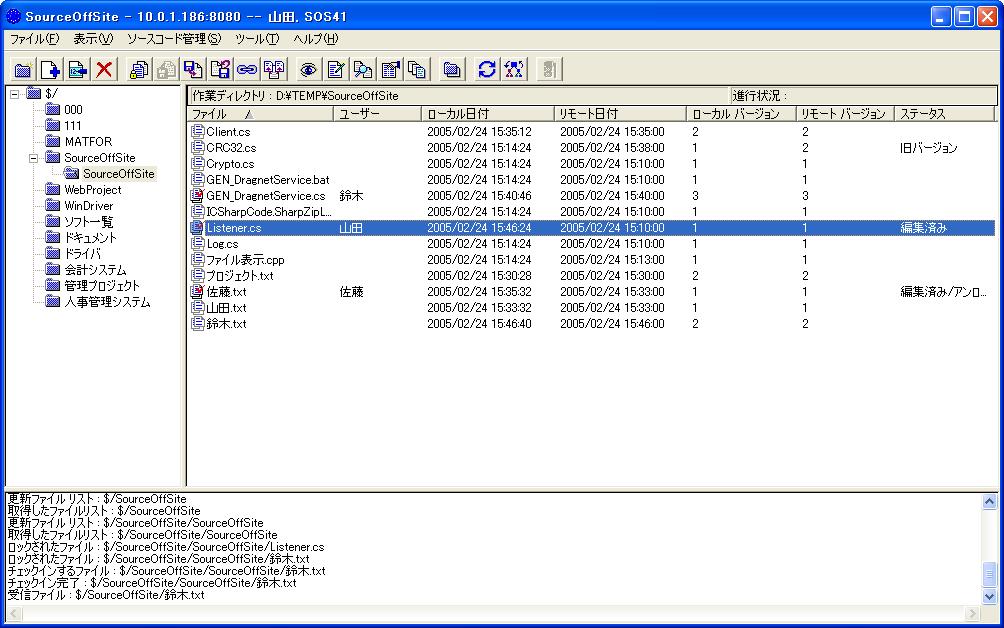Select the 111 folder in the tree
The image size is (1004, 628).
click(x=72, y=125)
